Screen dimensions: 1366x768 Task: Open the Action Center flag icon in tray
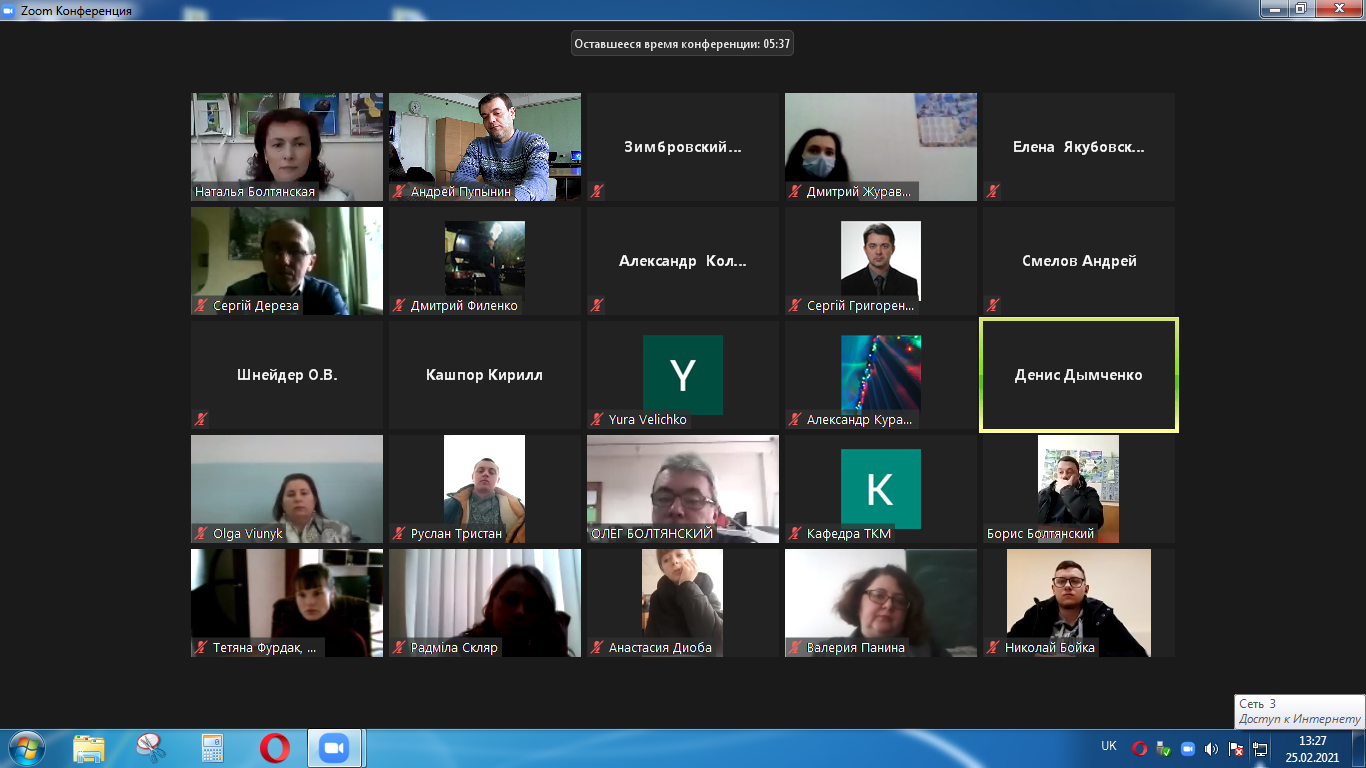[1236, 748]
